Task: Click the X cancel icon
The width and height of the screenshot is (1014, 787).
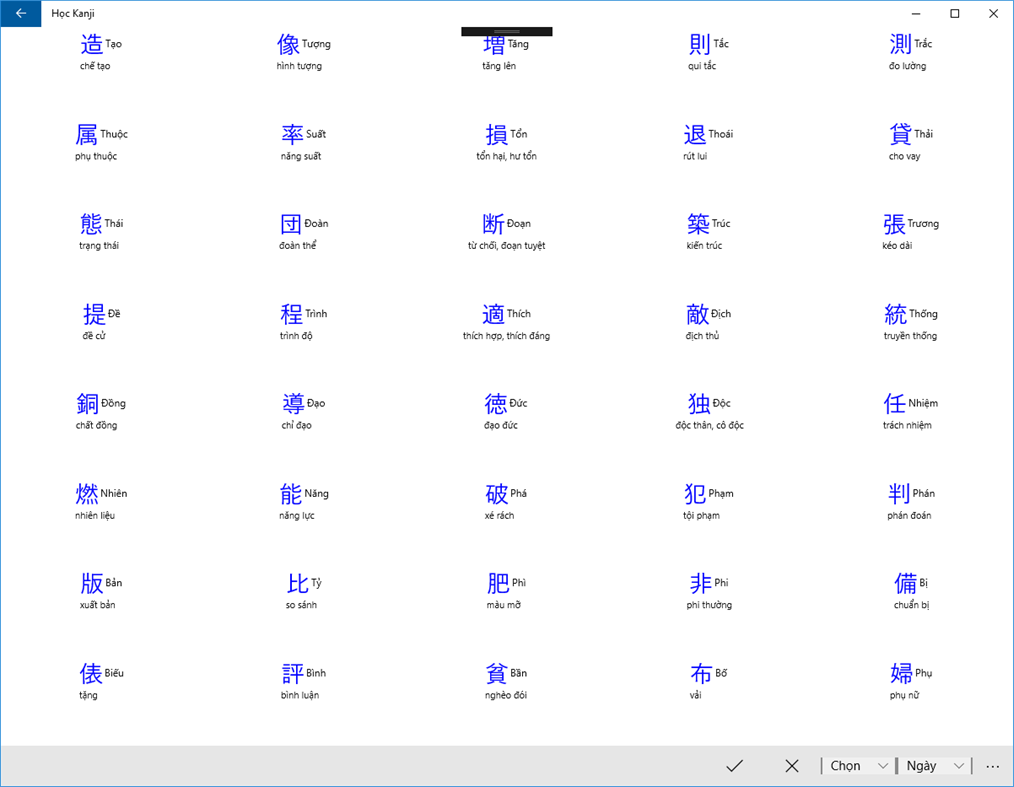Action: pos(792,765)
